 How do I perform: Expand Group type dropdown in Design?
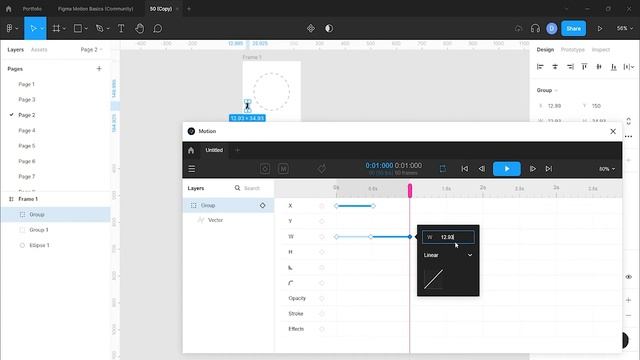click(x=547, y=90)
